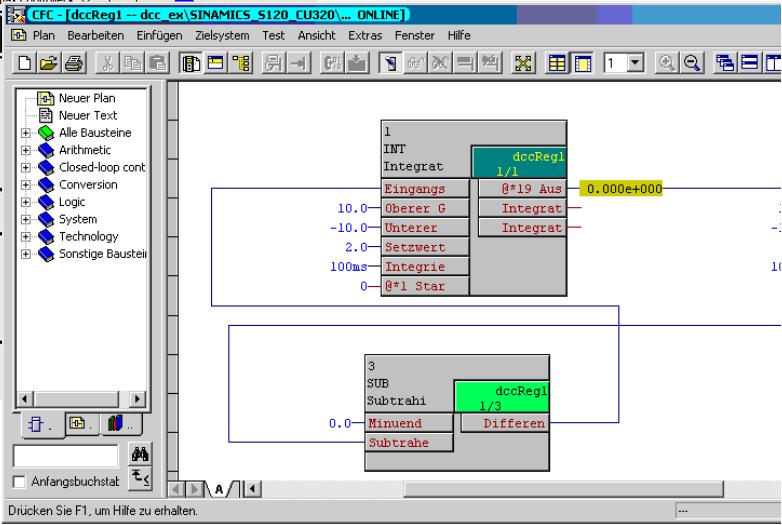Expand the Alle Bausteine node

point(25,133)
